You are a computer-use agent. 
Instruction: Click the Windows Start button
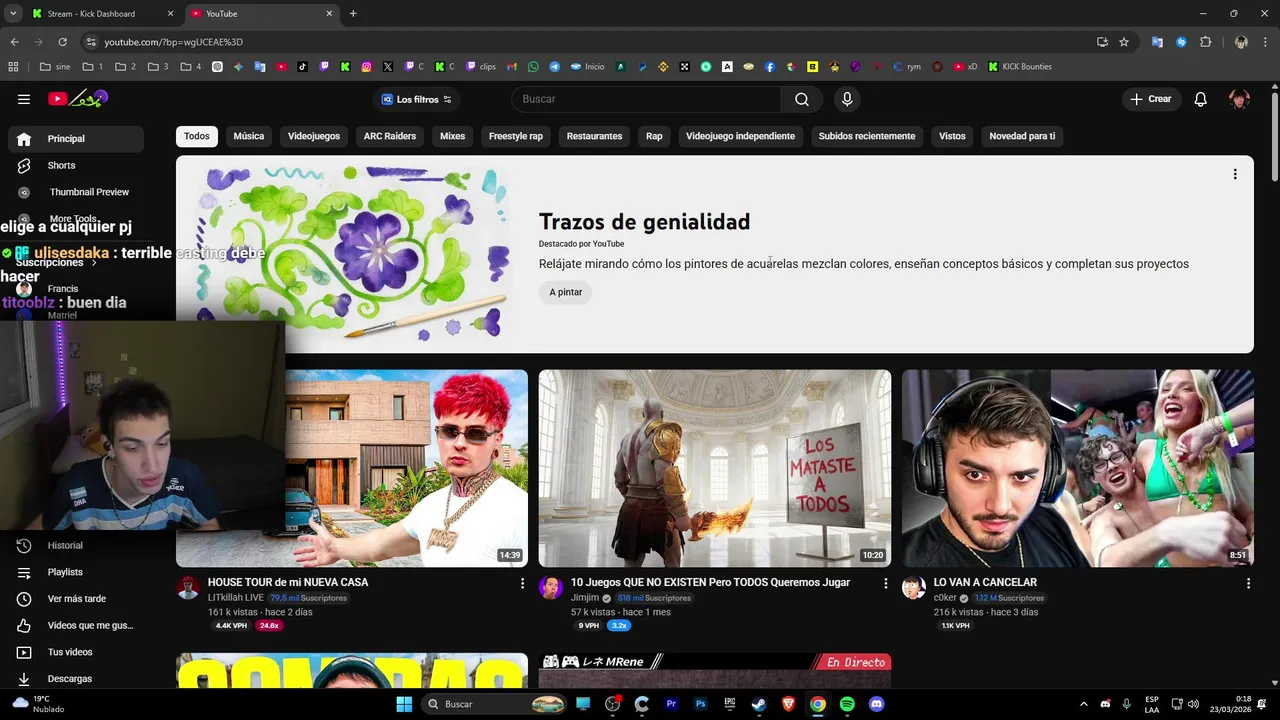pos(404,704)
